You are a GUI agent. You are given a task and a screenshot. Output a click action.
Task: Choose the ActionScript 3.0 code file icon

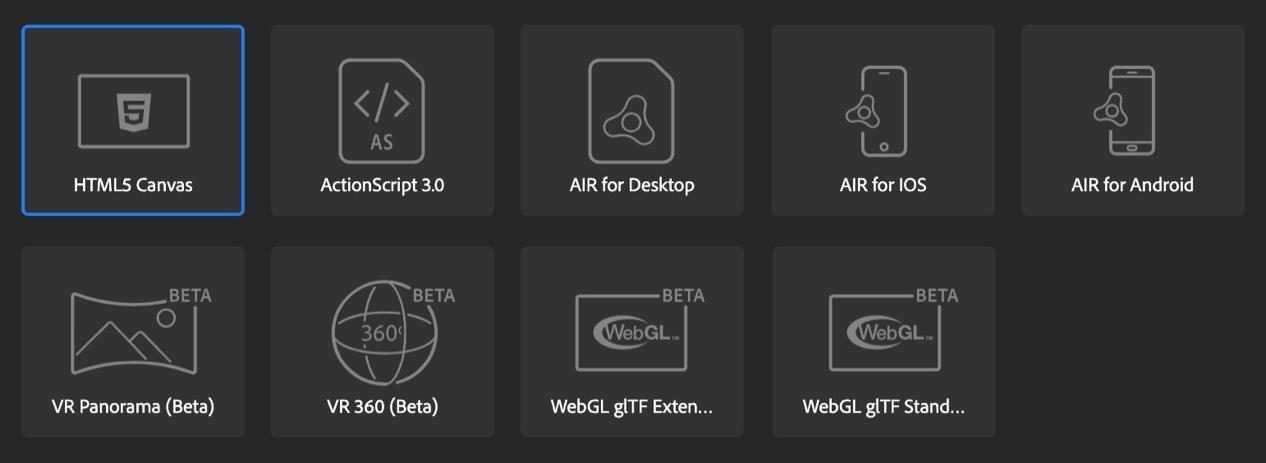tap(382, 110)
